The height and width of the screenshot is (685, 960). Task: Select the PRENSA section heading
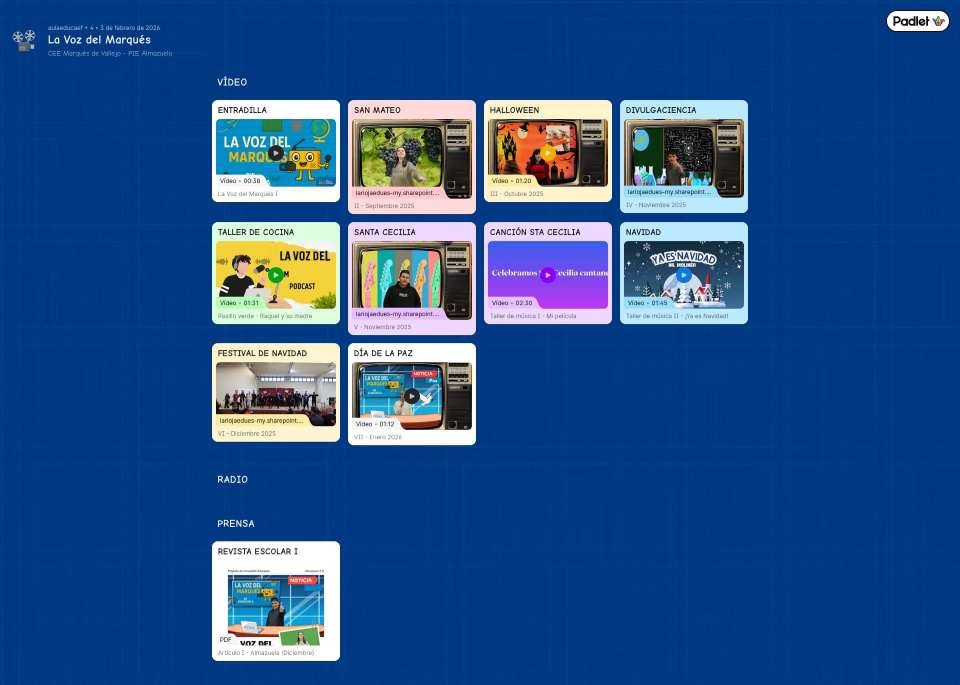pyautogui.click(x=236, y=523)
